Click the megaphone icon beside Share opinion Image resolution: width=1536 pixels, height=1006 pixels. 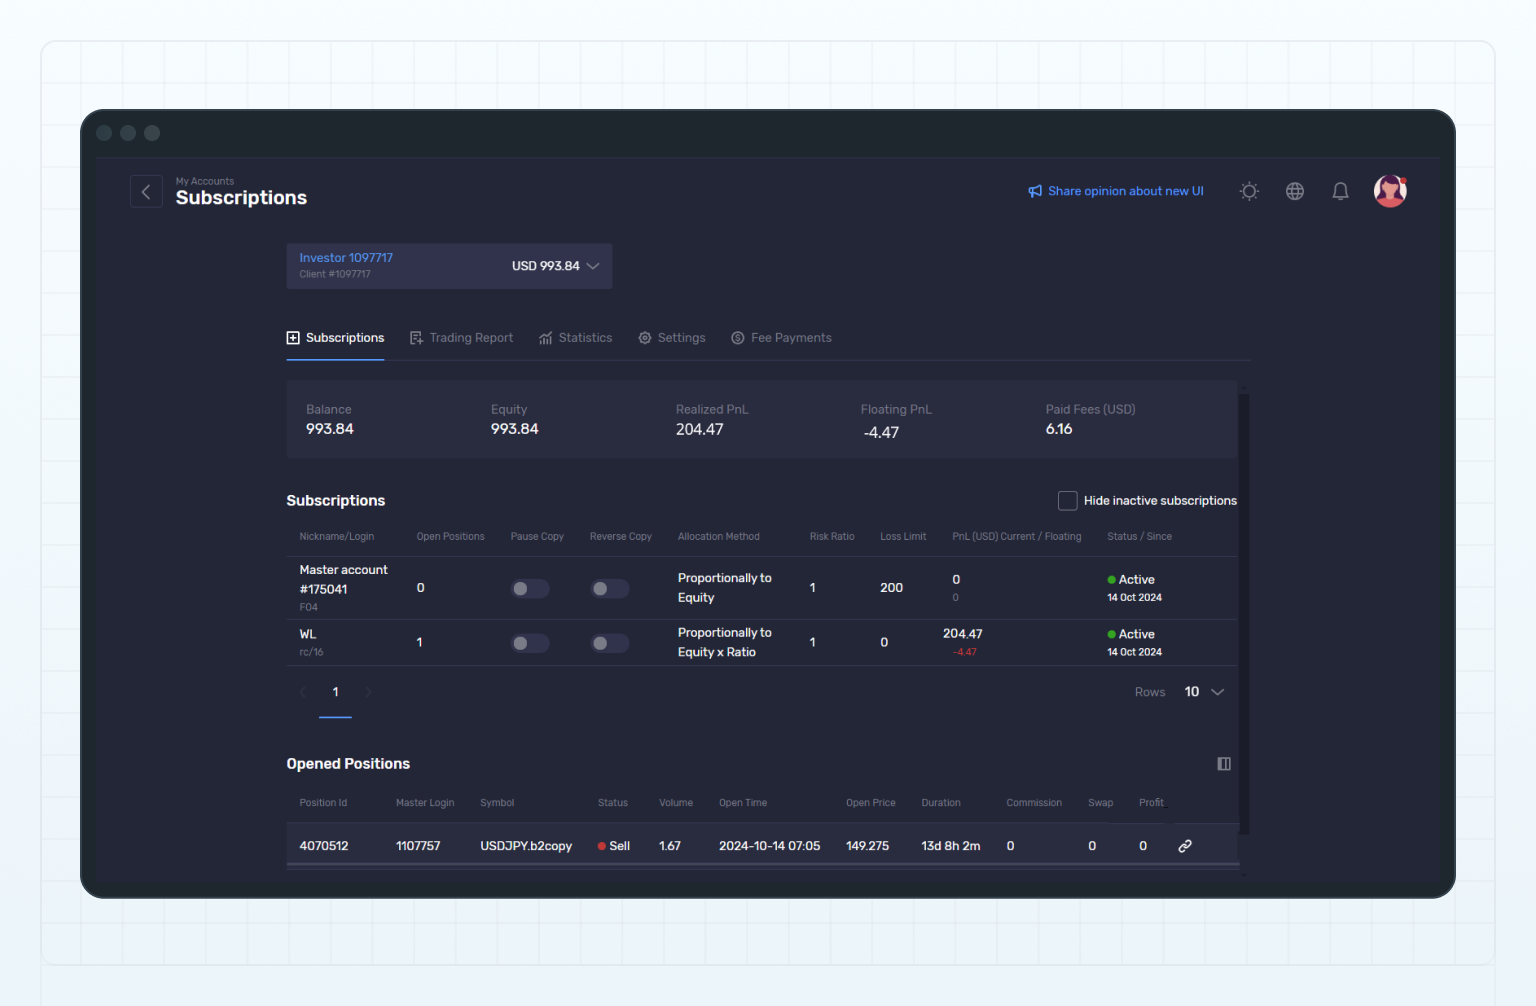pyautogui.click(x=1035, y=191)
